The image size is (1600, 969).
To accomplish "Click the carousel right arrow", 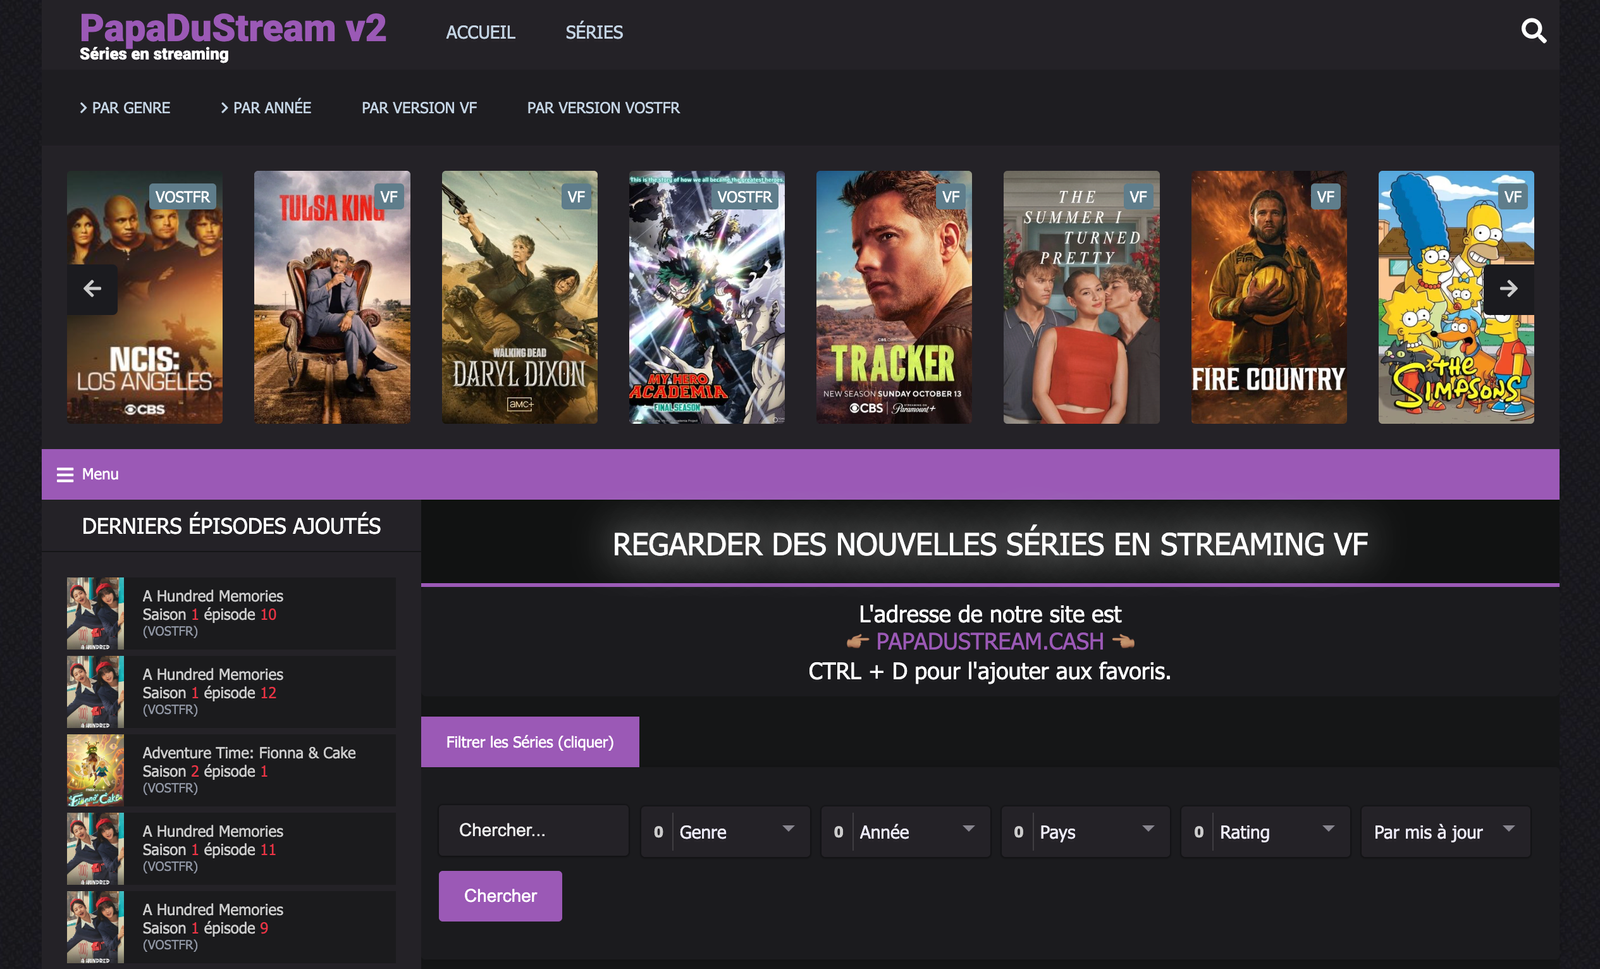I will [x=1508, y=289].
